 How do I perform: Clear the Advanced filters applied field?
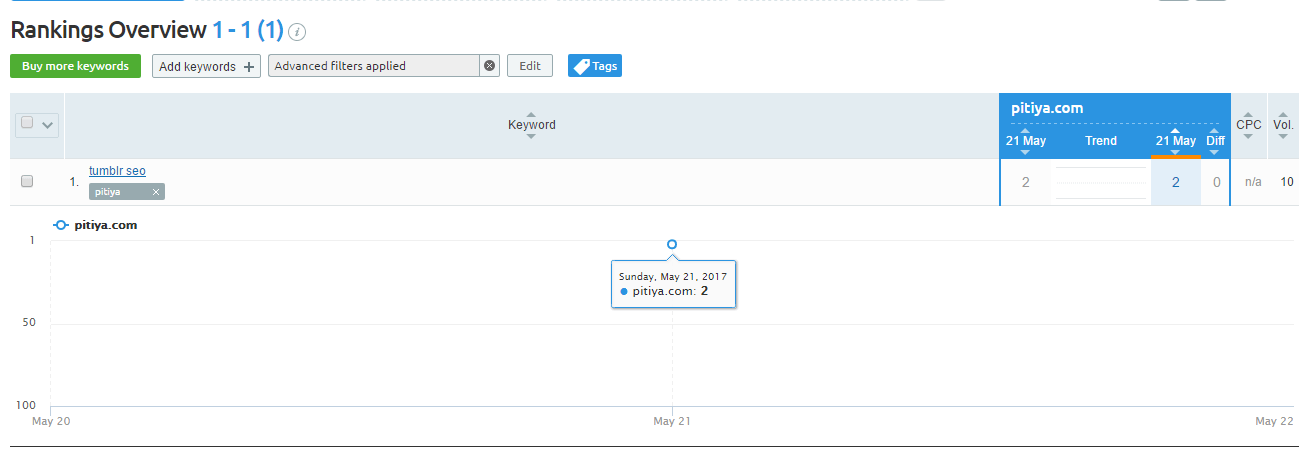(489, 66)
